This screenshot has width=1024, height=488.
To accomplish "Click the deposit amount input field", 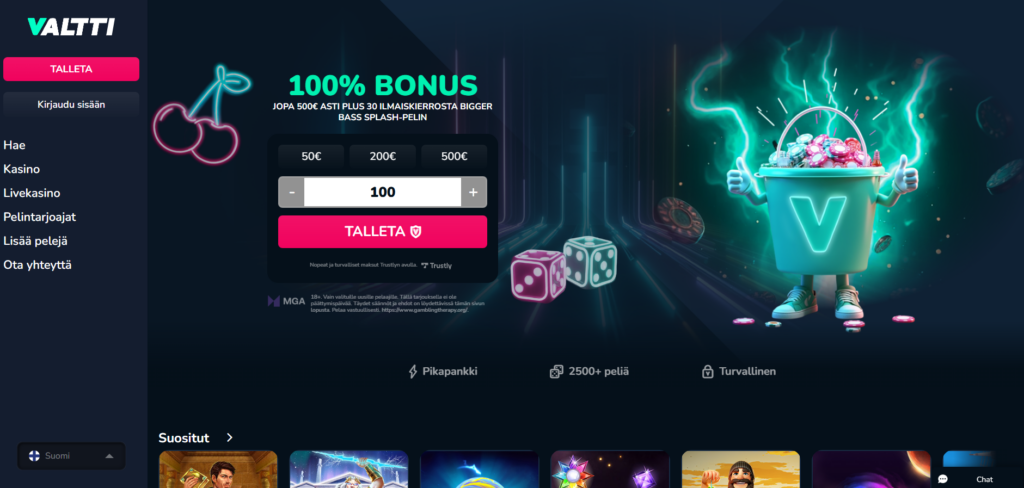I will 383,192.
